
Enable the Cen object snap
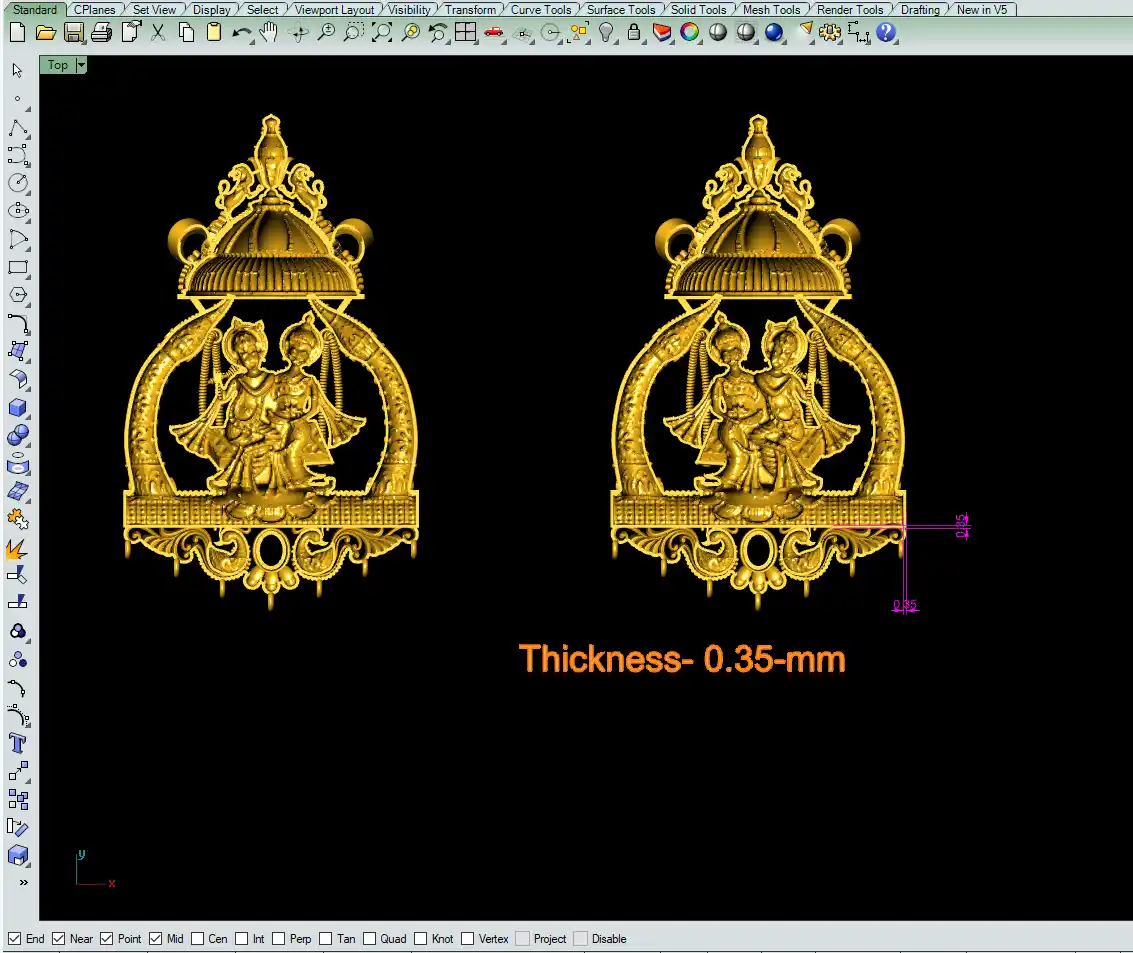[x=198, y=939]
